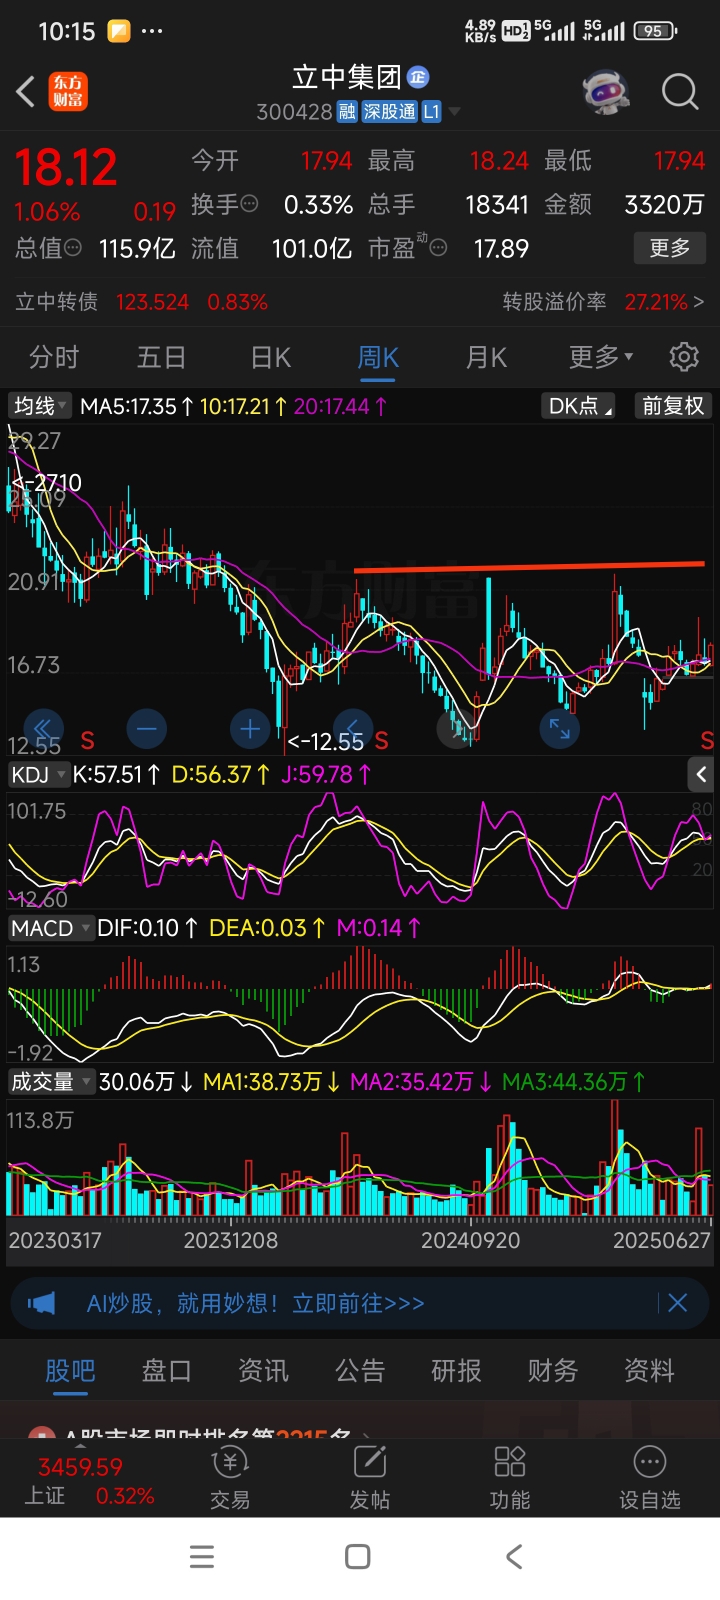Tap the previous candle arrow button
The height and width of the screenshot is (1600, 720).
point(353,729)
